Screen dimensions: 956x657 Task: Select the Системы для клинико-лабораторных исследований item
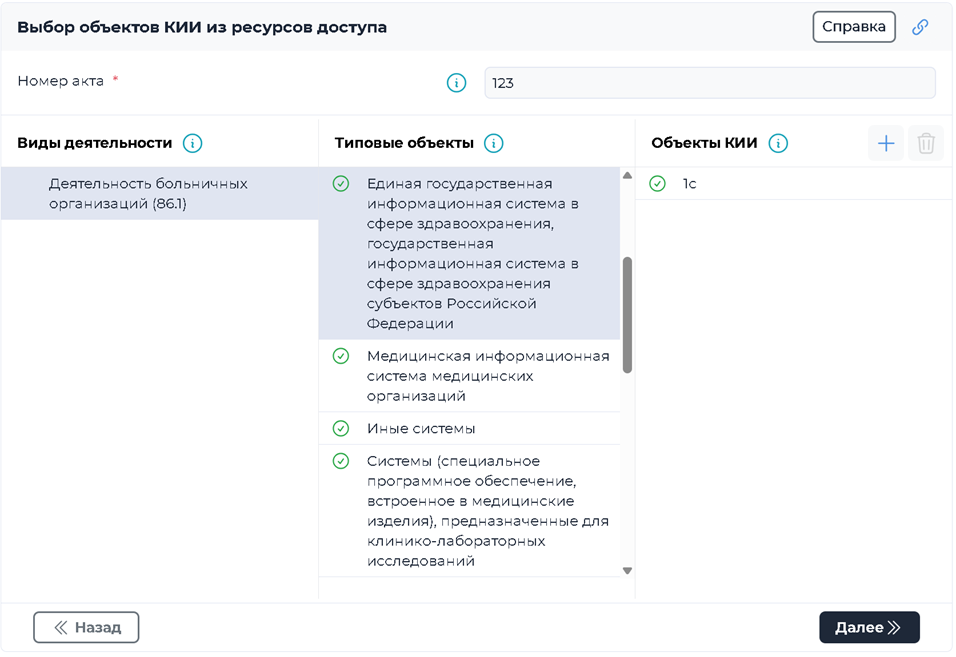487,511
